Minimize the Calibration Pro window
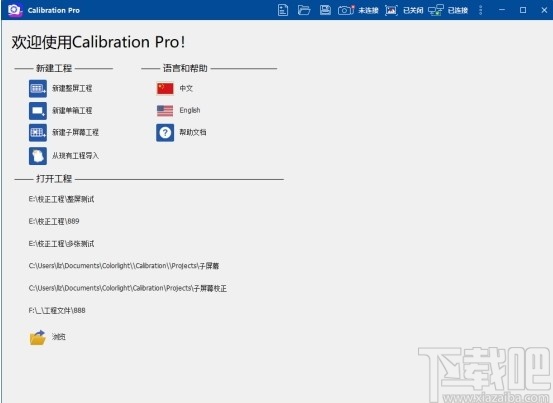This screenshot has width=553, height=403. pos(502,10)
